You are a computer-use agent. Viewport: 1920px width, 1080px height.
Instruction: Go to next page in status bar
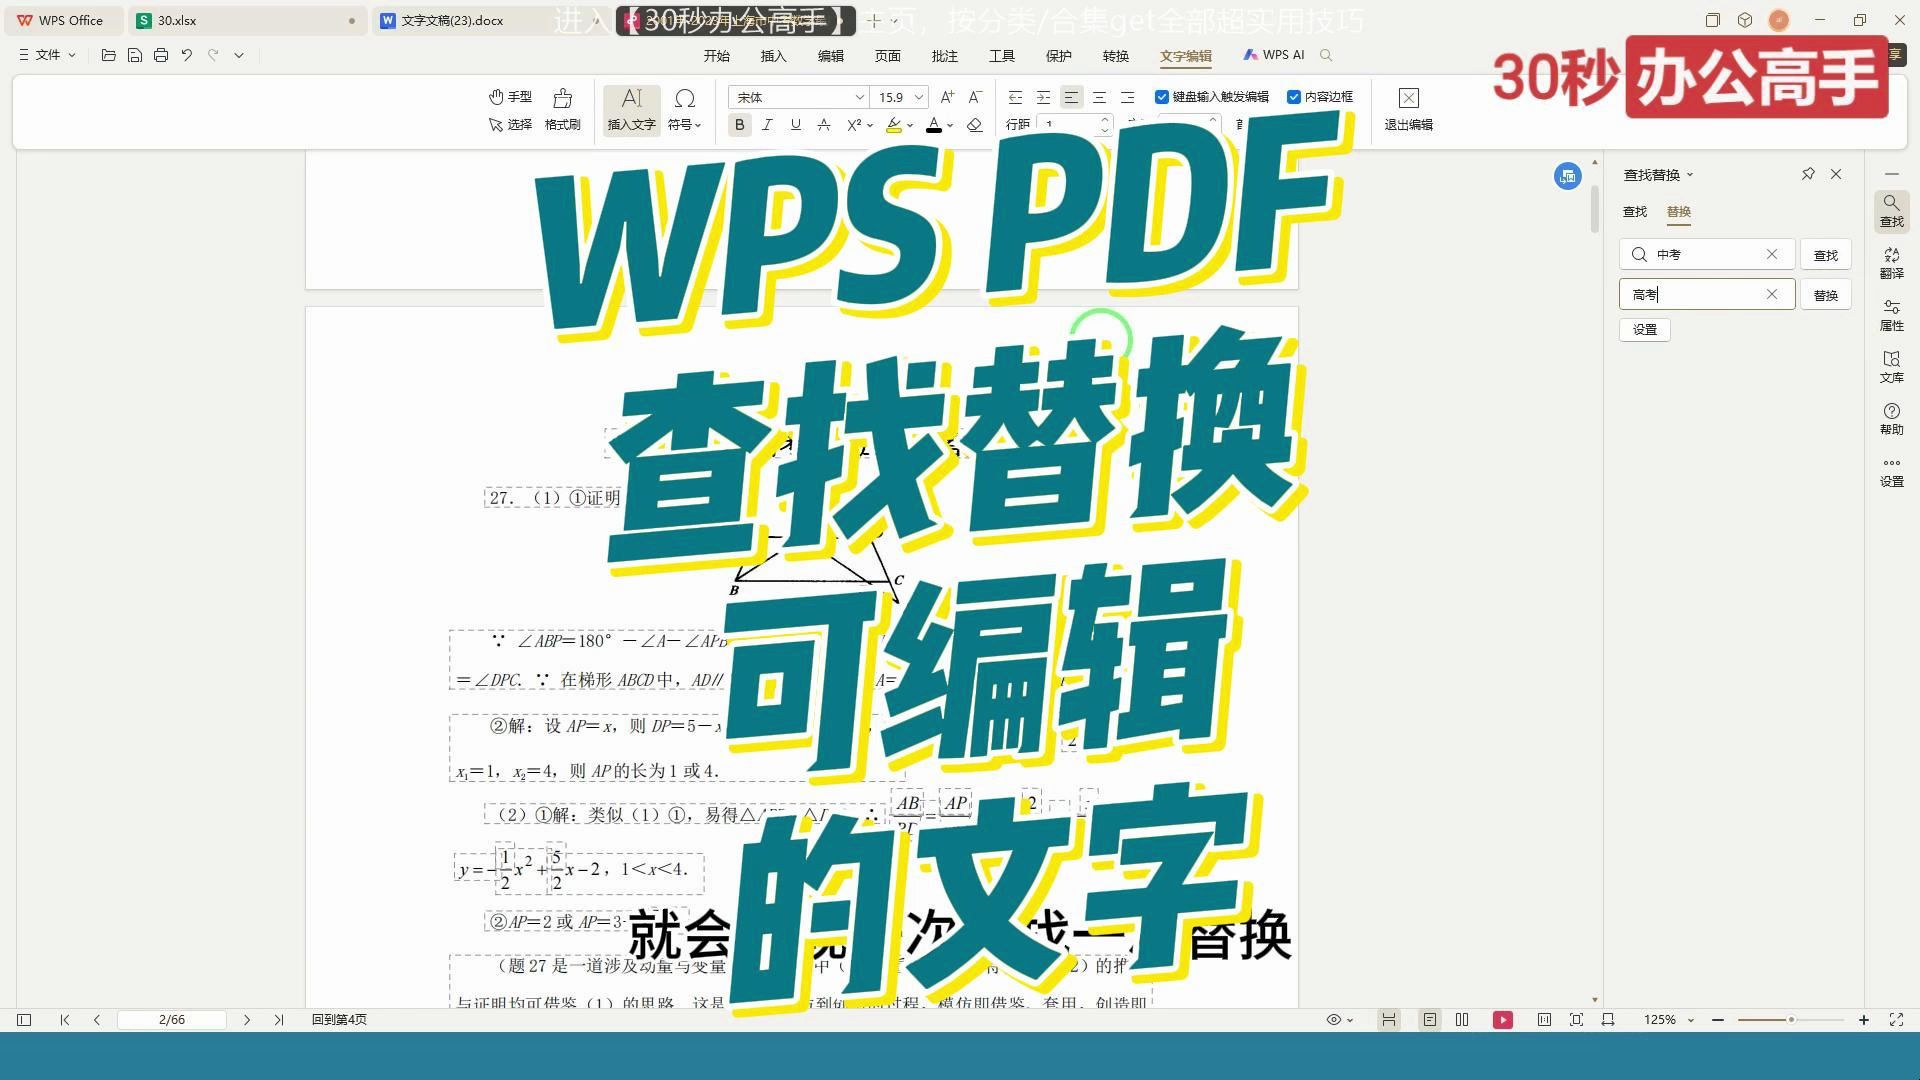pyautogui.click(x=247, y=1020)
